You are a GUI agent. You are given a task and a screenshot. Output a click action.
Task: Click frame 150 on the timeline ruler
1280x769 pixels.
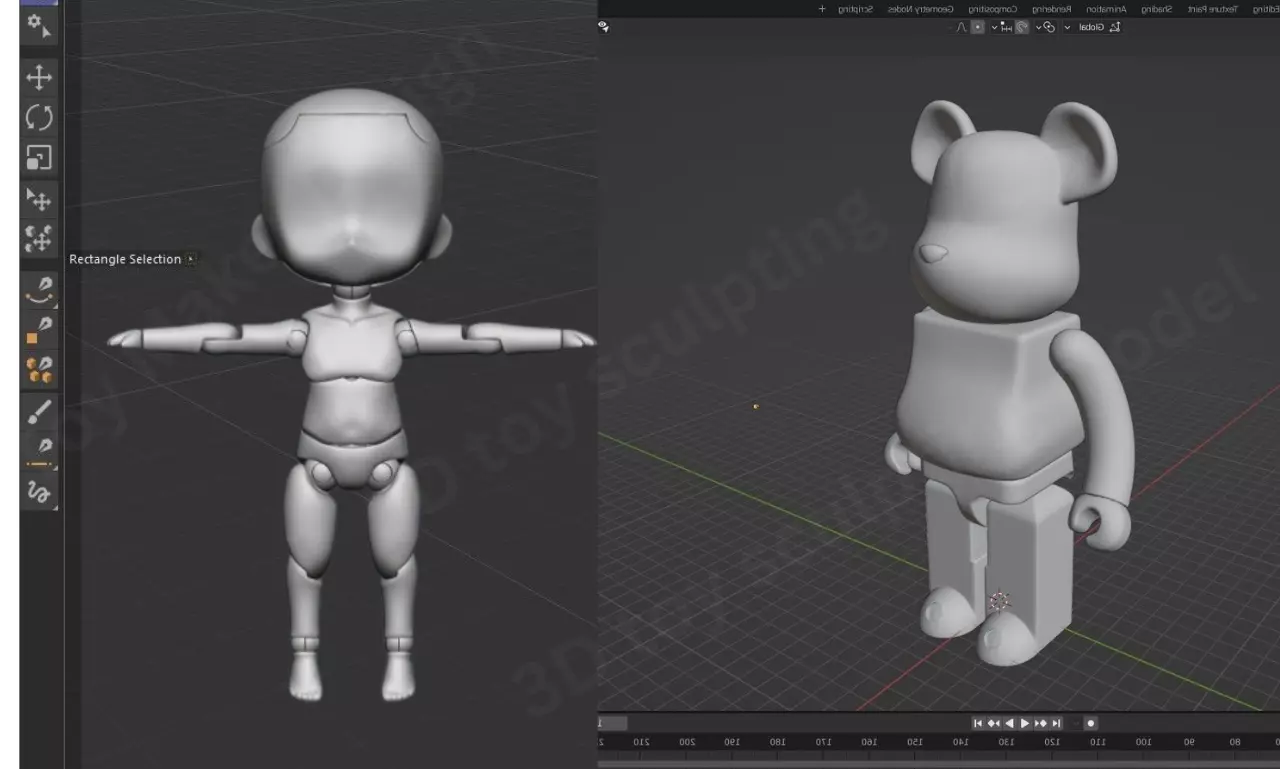tap(914, 742)
